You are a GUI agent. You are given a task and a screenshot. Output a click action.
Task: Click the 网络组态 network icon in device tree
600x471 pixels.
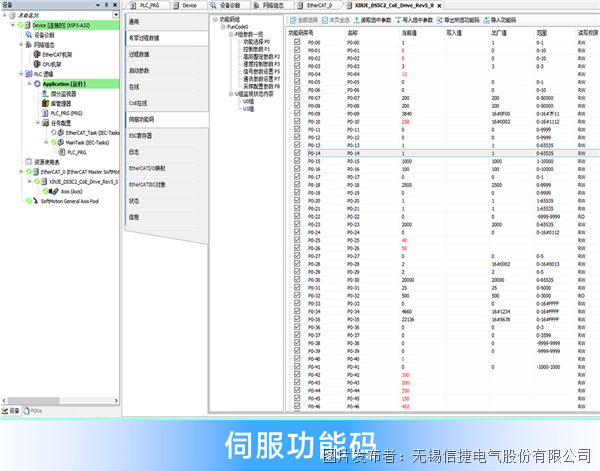coord(29,45)
